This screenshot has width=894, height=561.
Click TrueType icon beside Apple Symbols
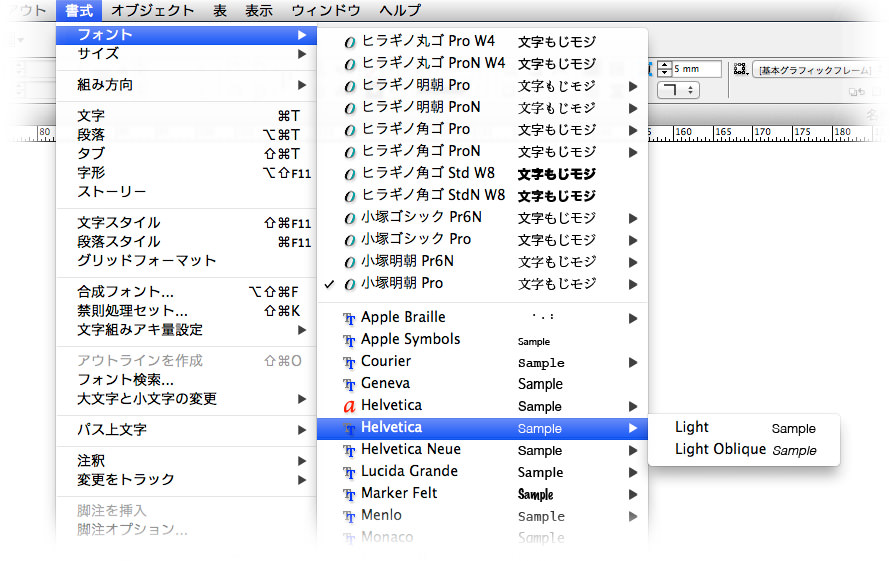(x=349, y=341)
